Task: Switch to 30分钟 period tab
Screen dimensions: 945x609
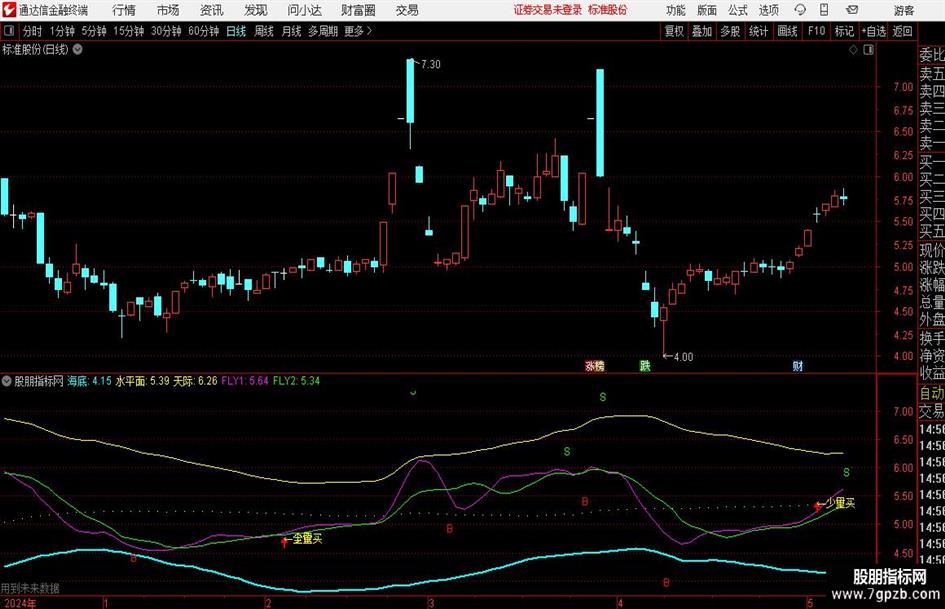Action: pos(166,31)
